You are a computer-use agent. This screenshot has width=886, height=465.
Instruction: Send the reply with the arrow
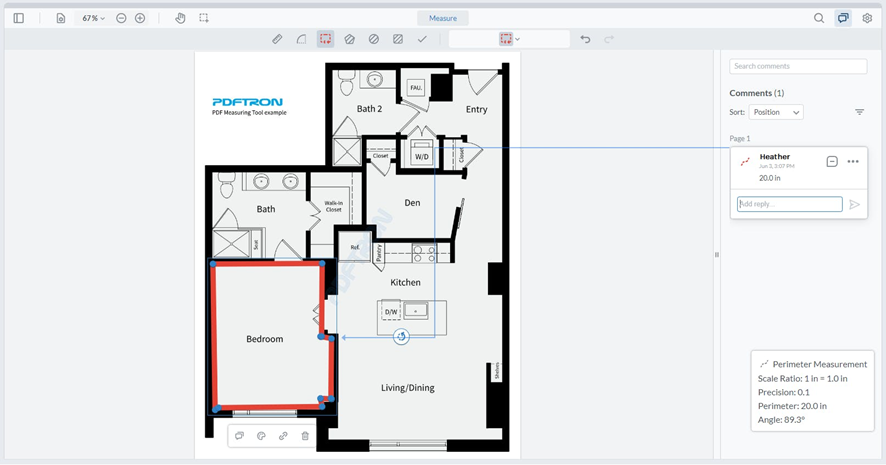854,205
